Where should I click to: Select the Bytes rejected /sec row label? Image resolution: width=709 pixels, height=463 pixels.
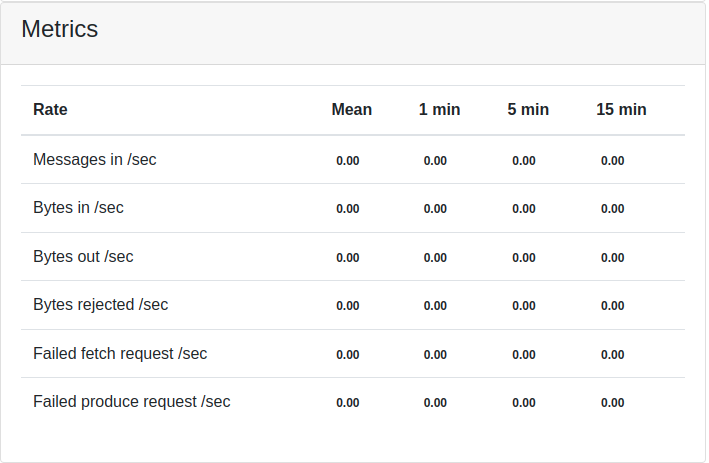100,305
